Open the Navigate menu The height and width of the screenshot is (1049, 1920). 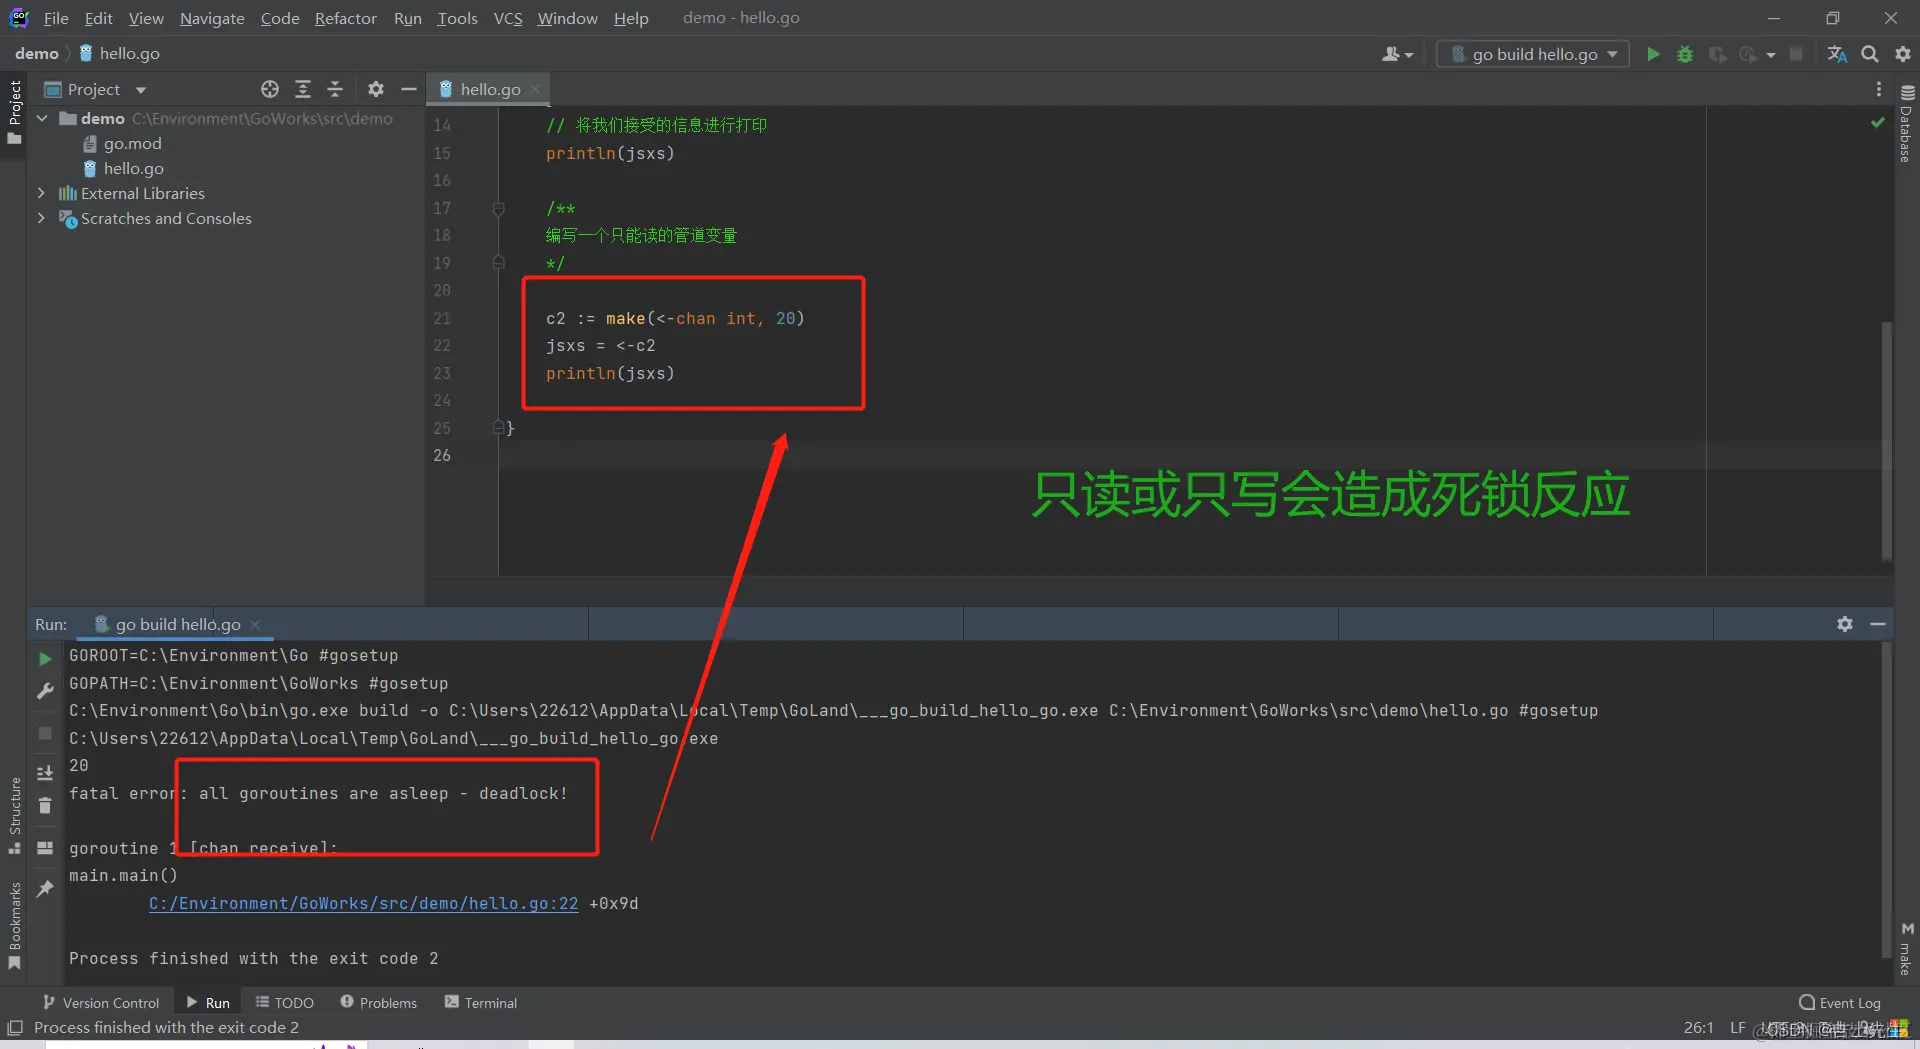[212, 18]
